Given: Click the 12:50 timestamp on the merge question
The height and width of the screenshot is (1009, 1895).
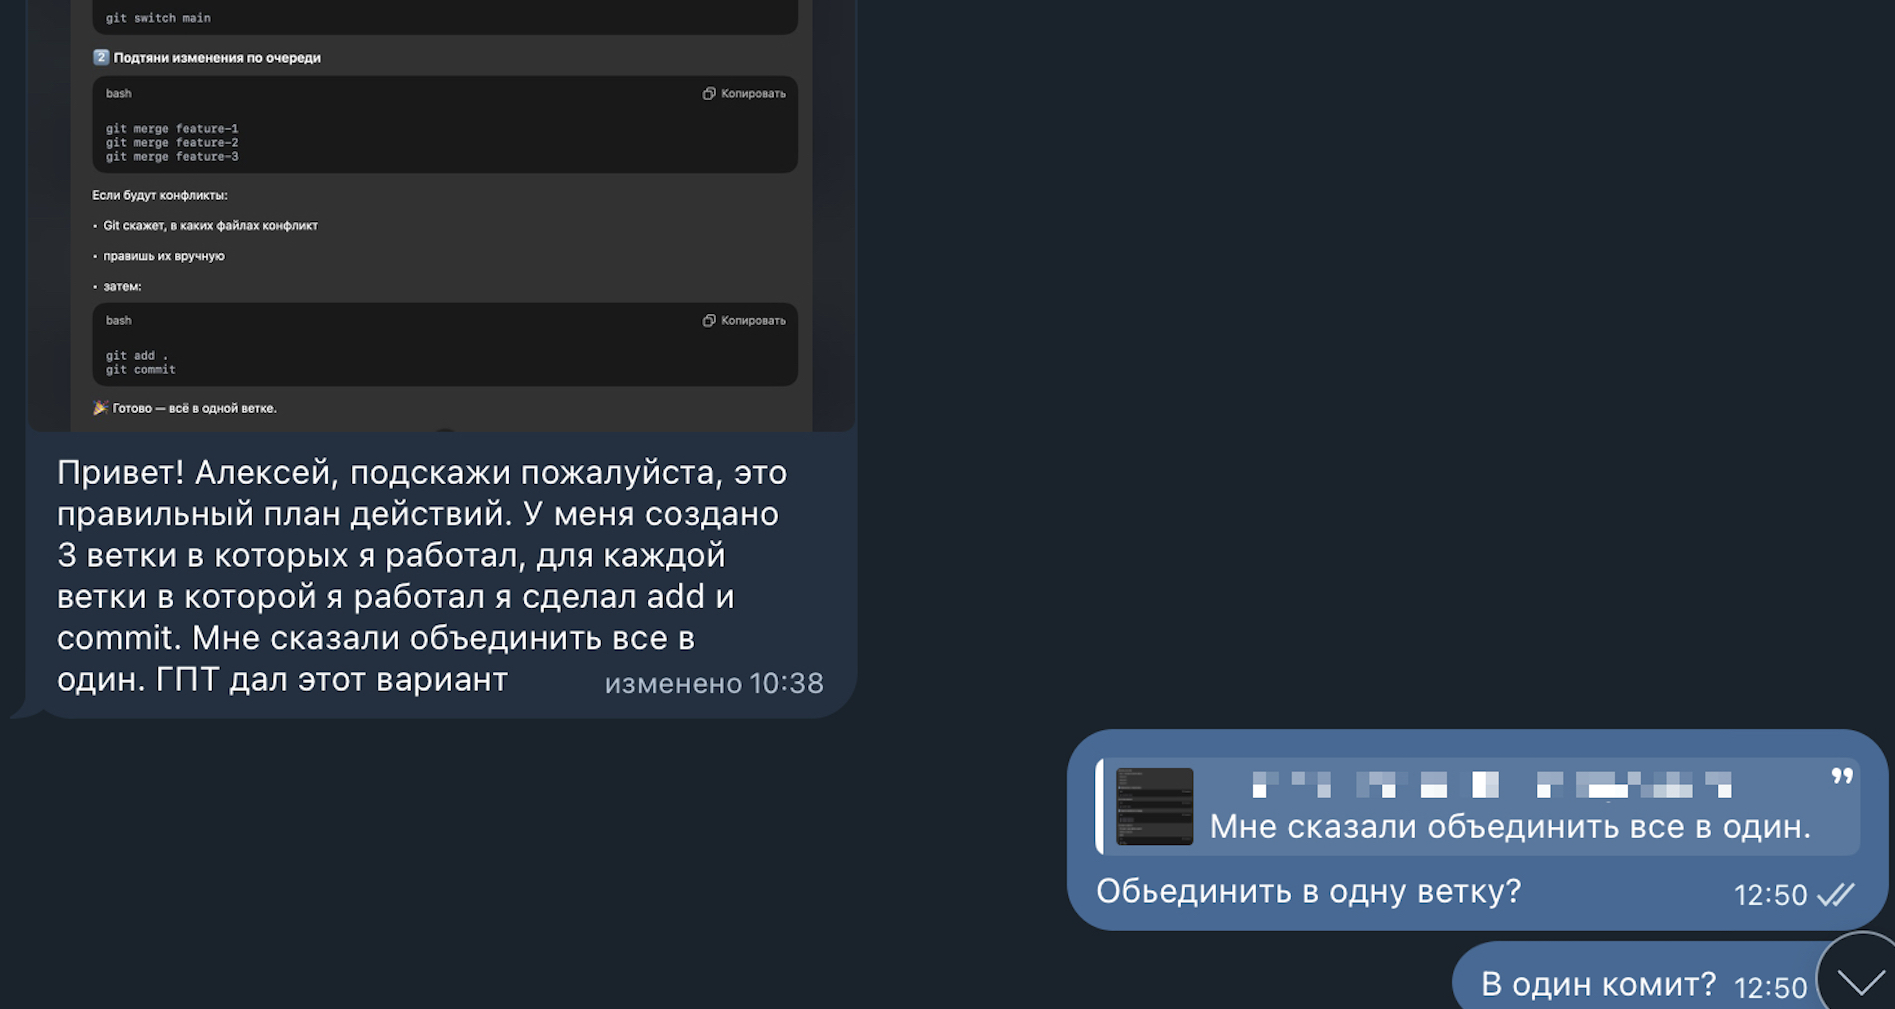Looking at the screenshot, I should (x=1770, y=895).
